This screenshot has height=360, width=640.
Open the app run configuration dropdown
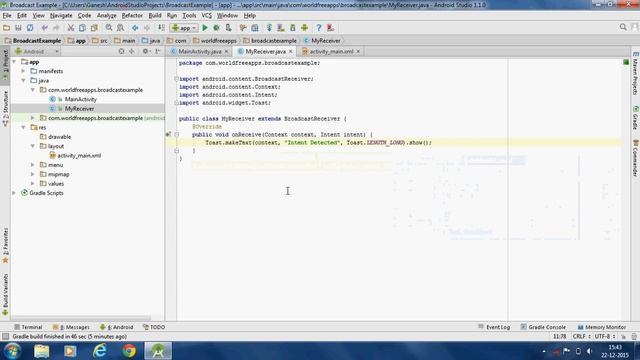point(184,28)
